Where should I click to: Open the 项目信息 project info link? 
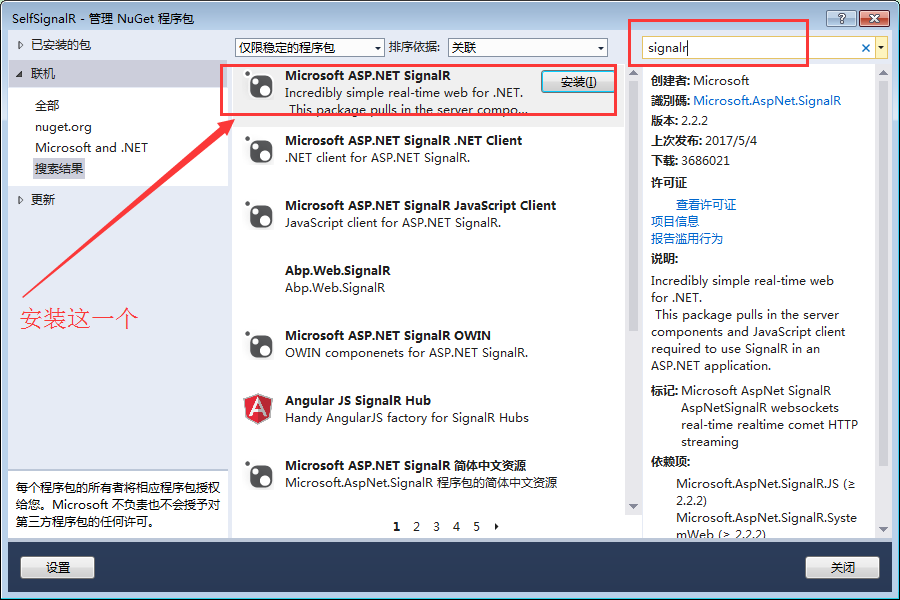click(675, 222)
